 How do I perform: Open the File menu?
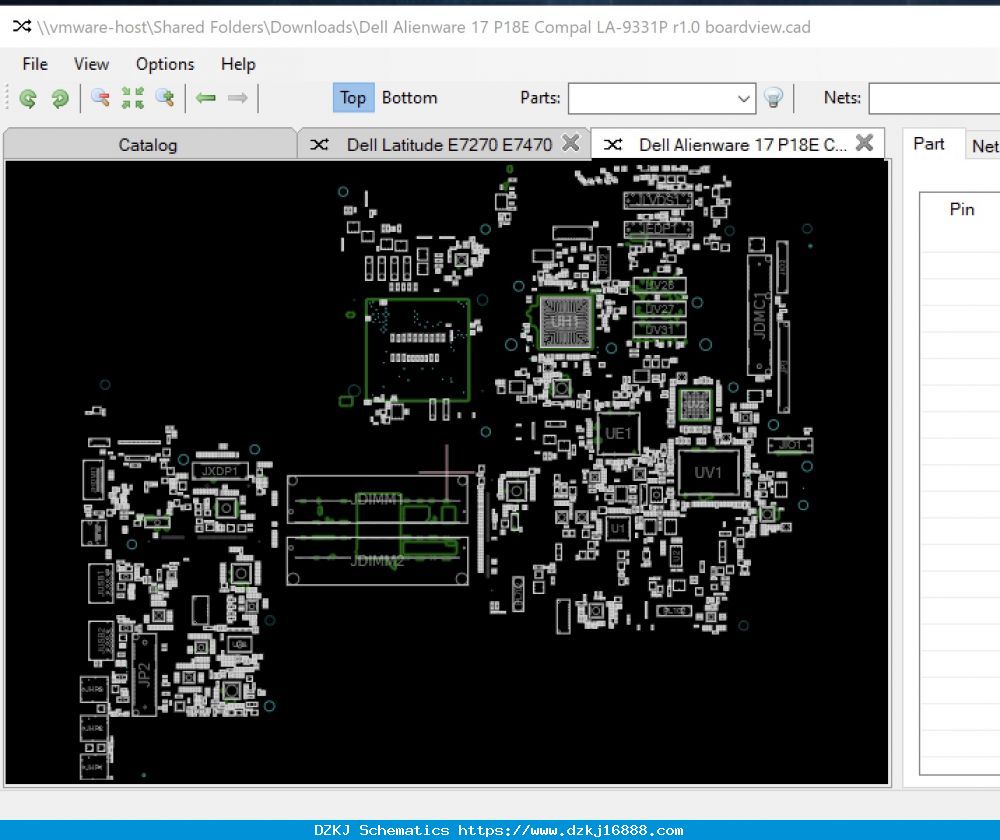(34, 64)
